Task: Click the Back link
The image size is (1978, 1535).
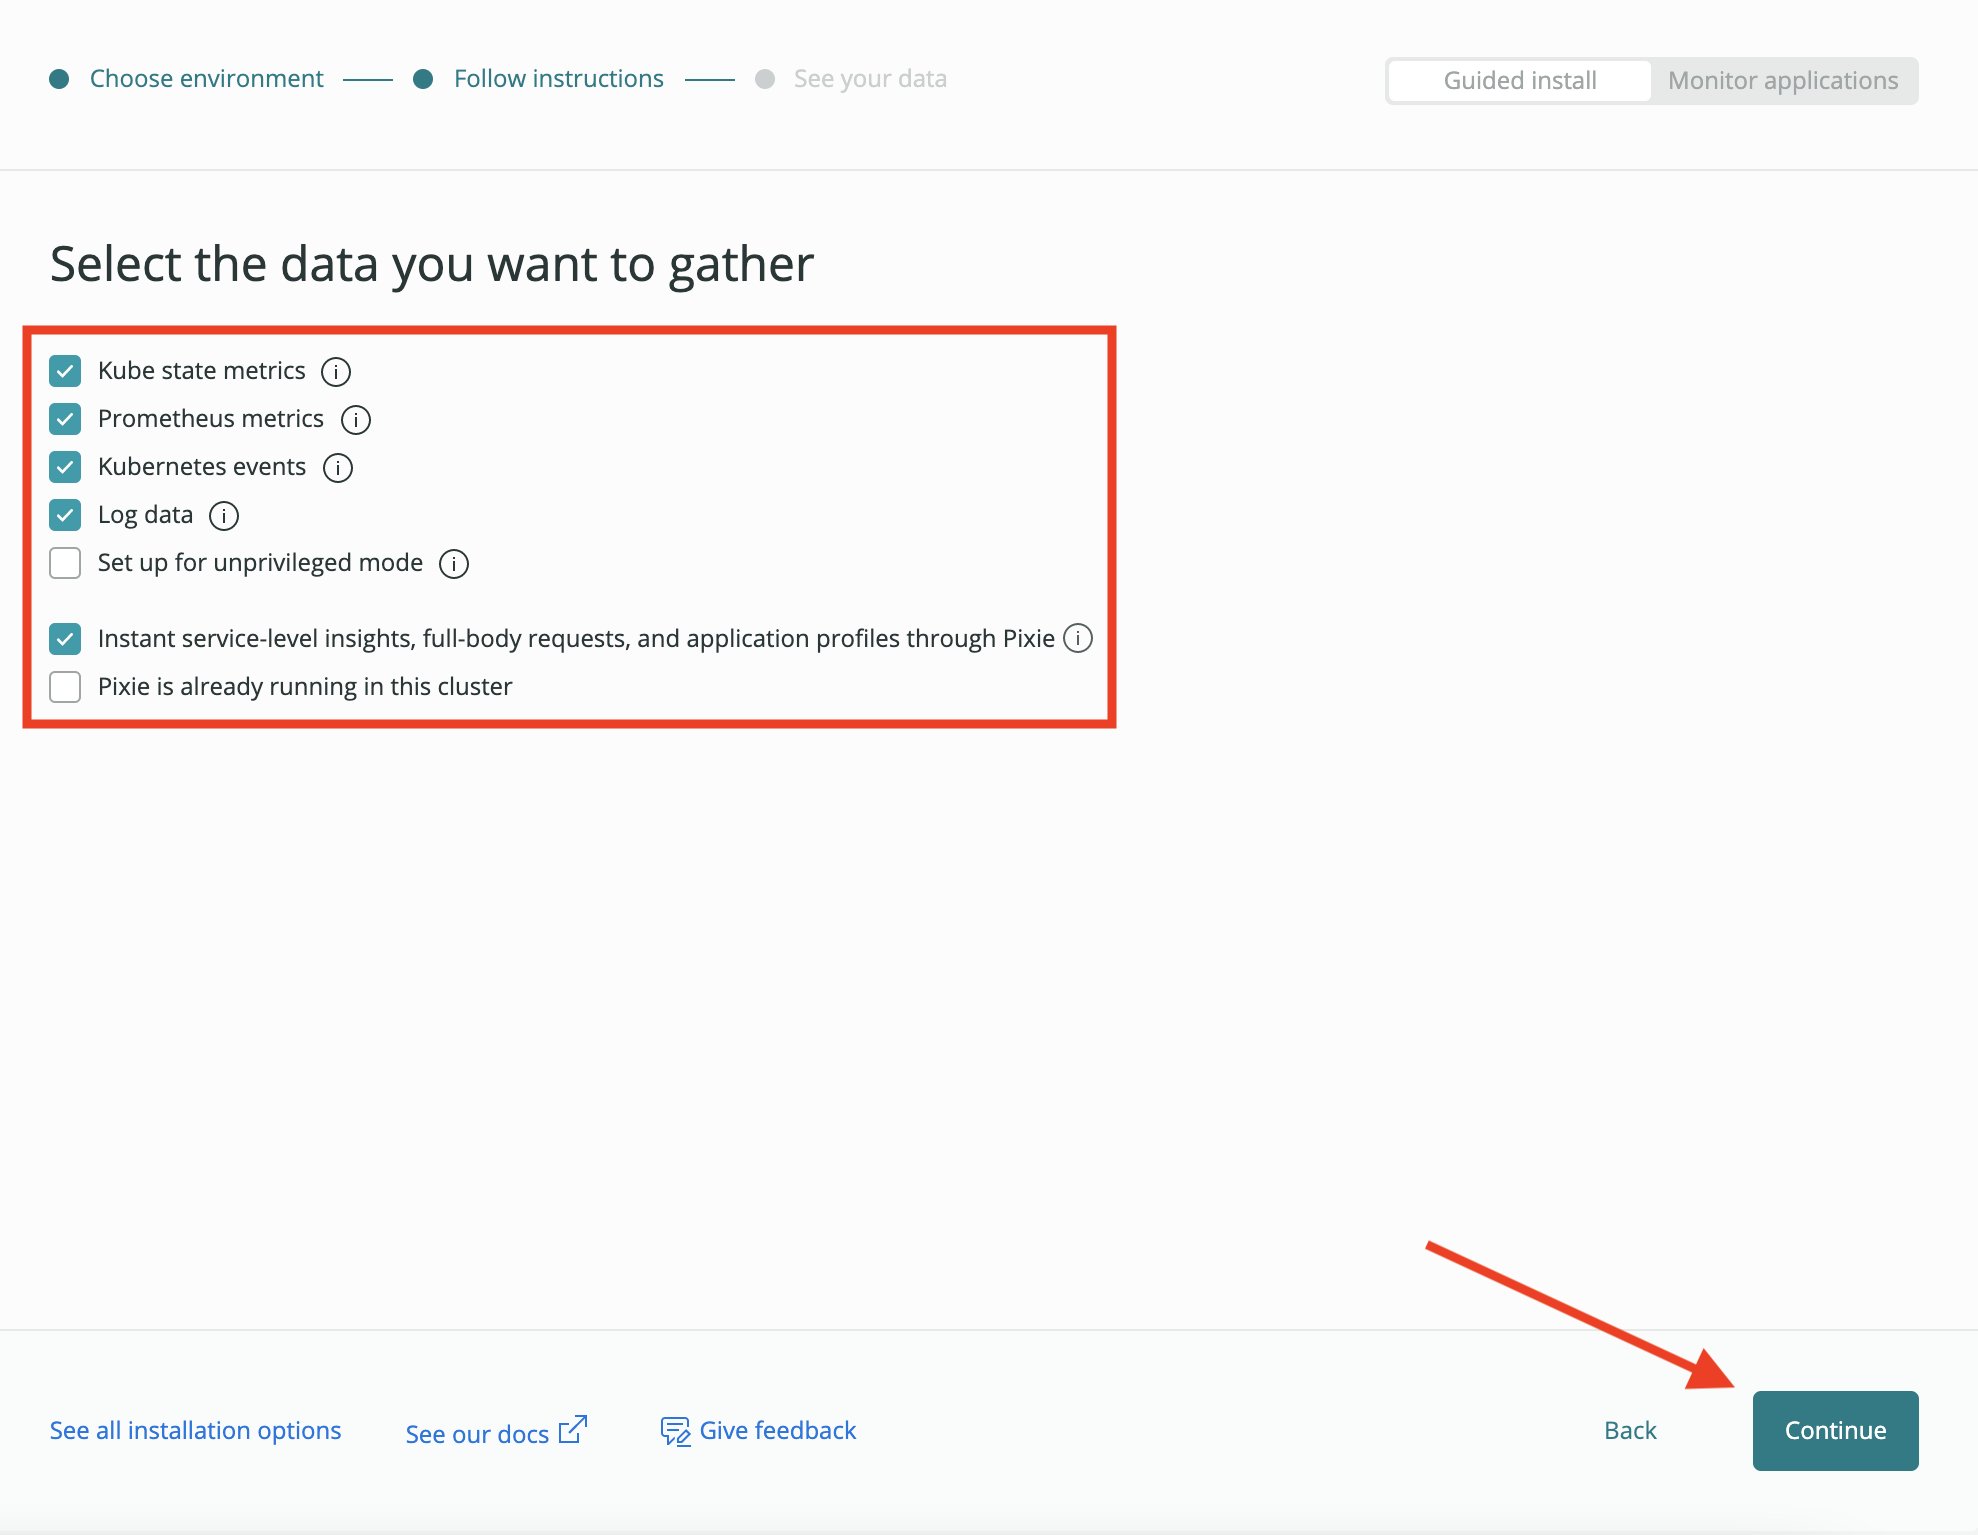Action: [1630, 1430]
